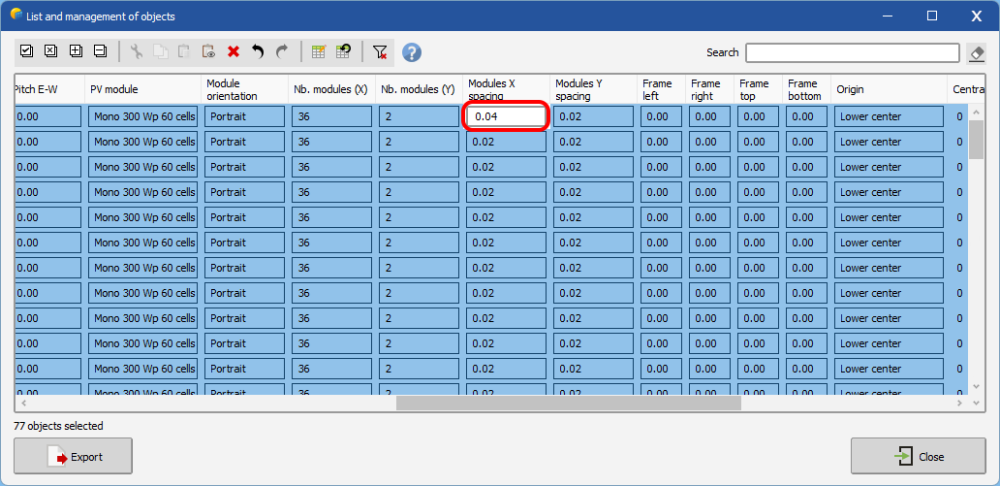This screenshot has height=486, width=1000.
Task: Select the first row's Origin Lower center cell
Action: click(x=888, y=117)
